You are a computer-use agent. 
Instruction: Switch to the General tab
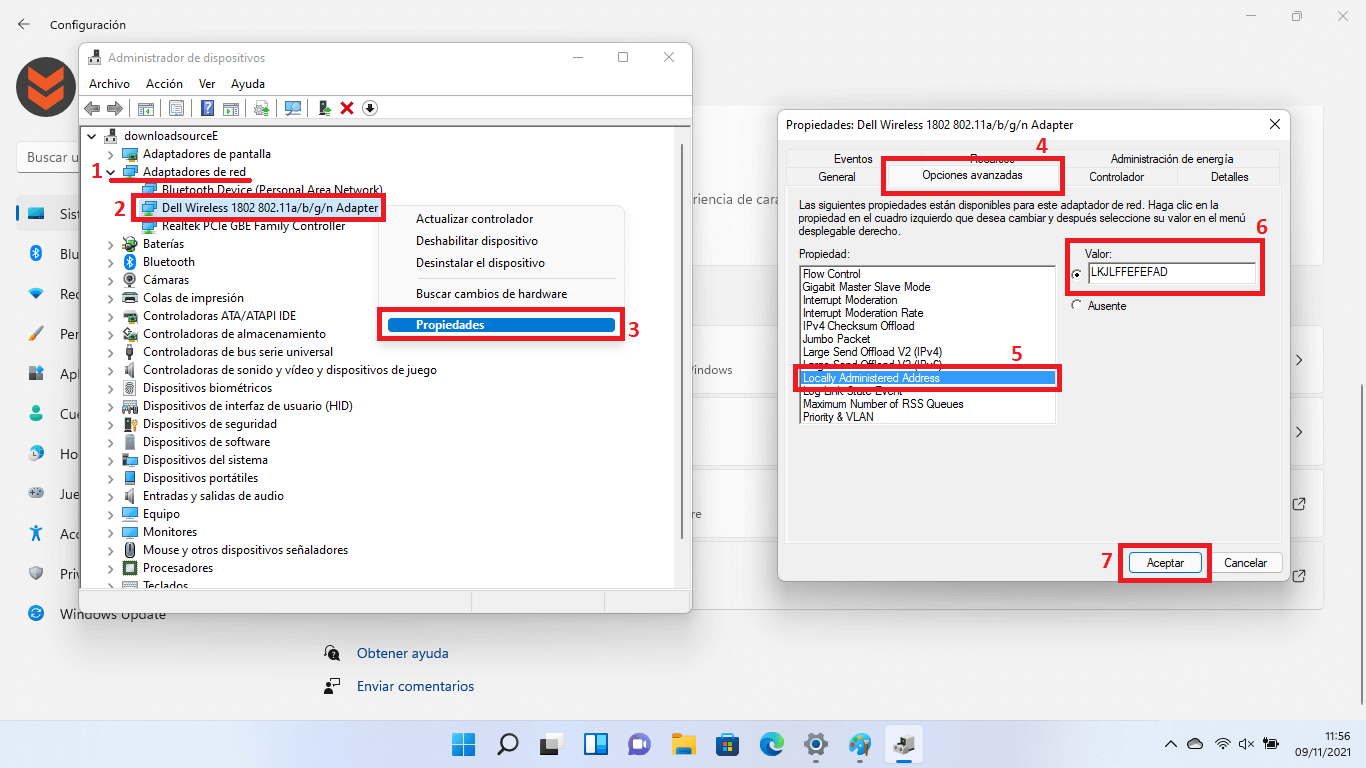tap(837, 177)
